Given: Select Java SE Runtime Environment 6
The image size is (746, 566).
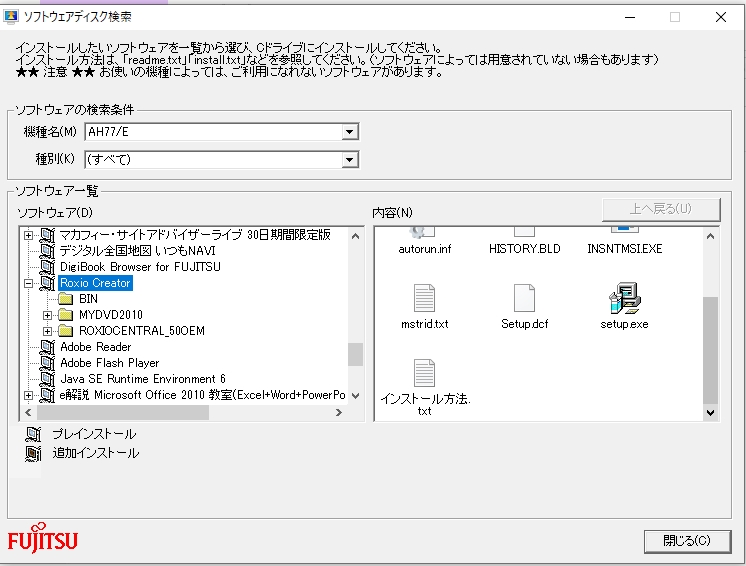Looking at the screenshot, I should click(x=143, y=379).
